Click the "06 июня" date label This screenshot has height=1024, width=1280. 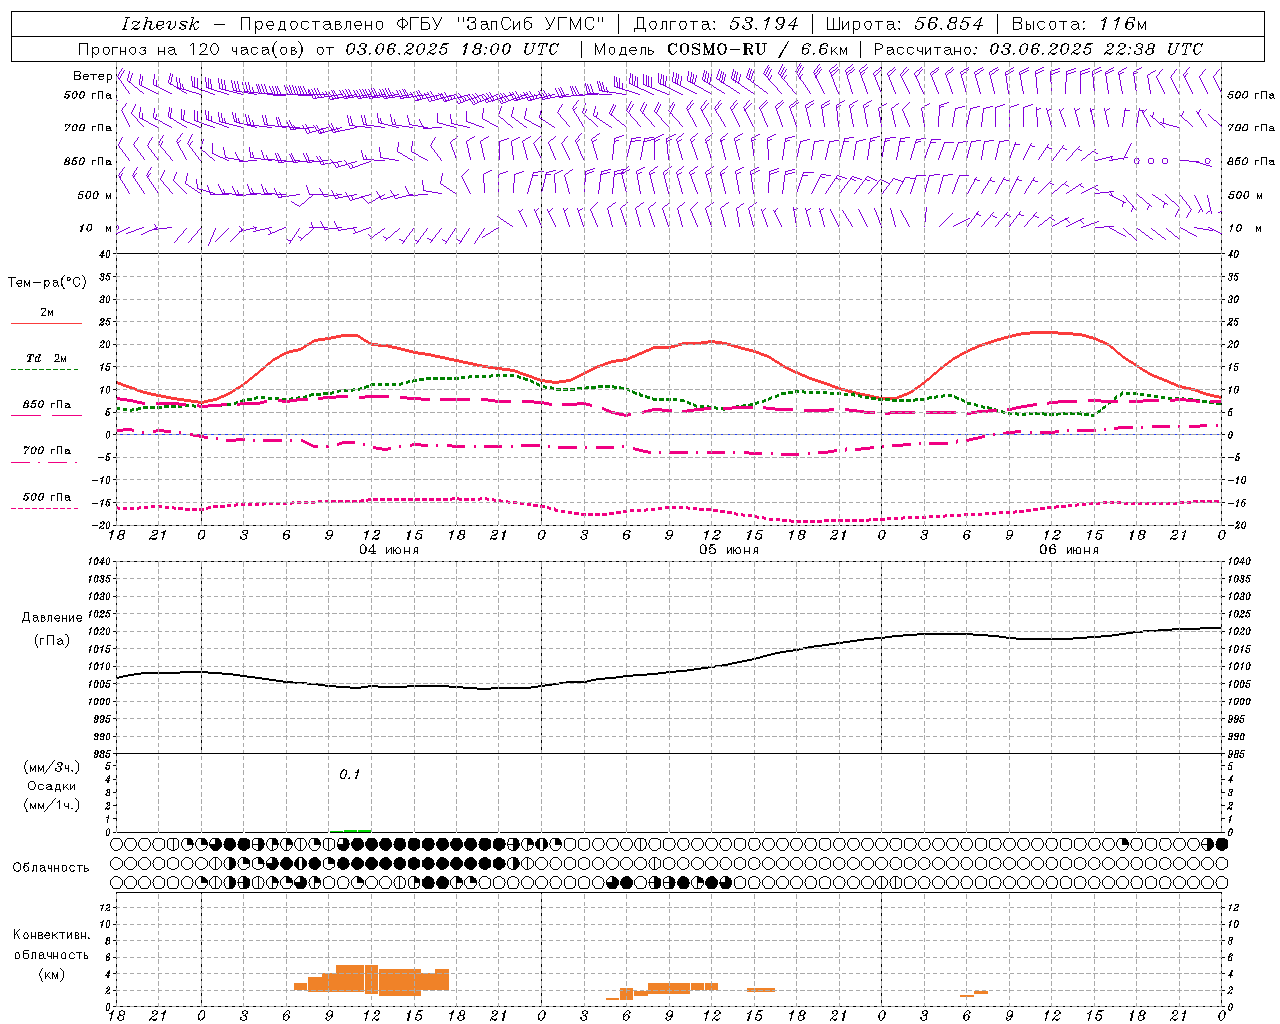point(1069,550)
